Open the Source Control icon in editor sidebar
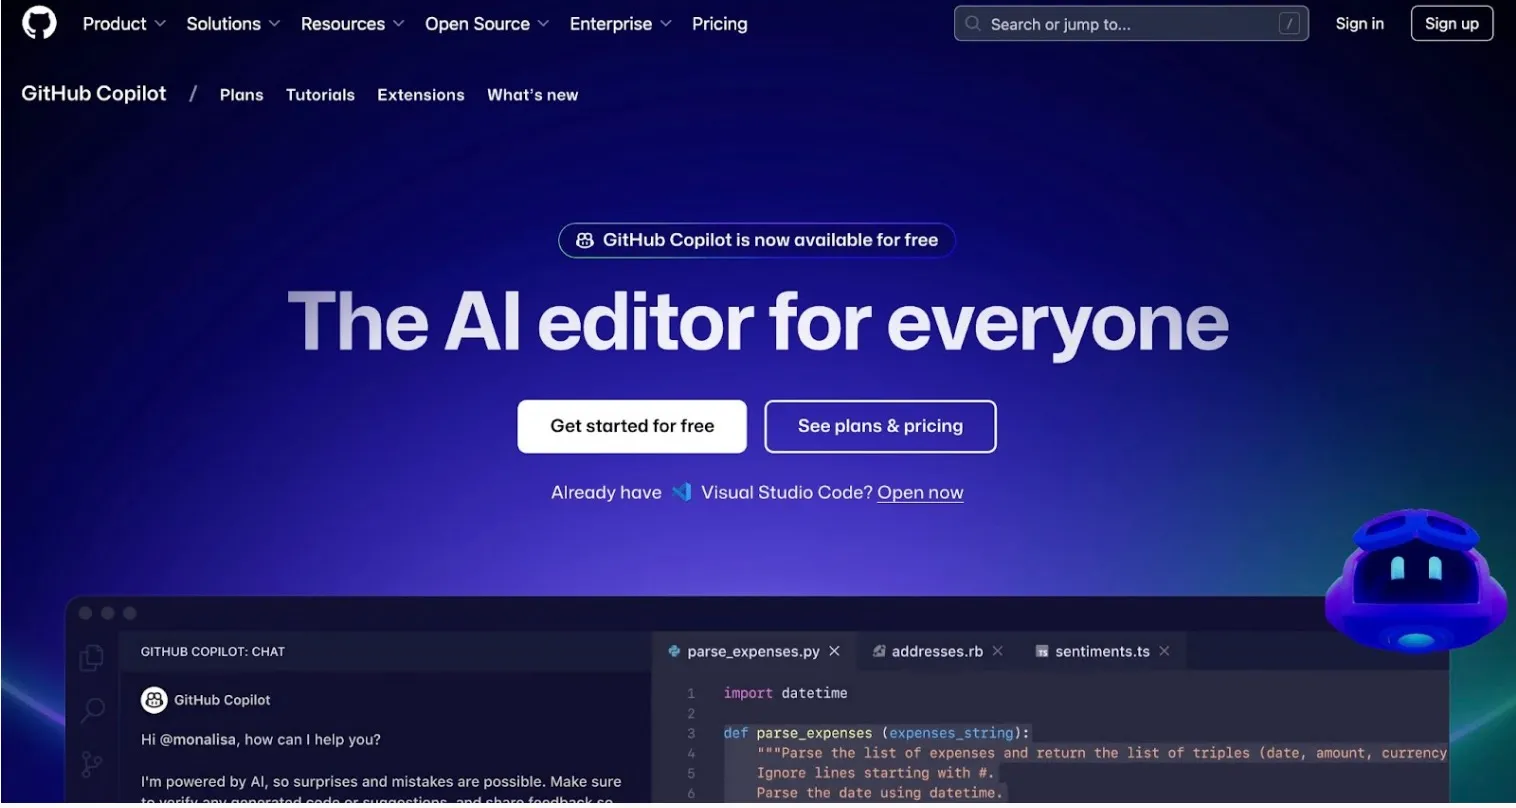Image resolution: width=1516 pixels, height=808 pixels. (x=91, y=764)
